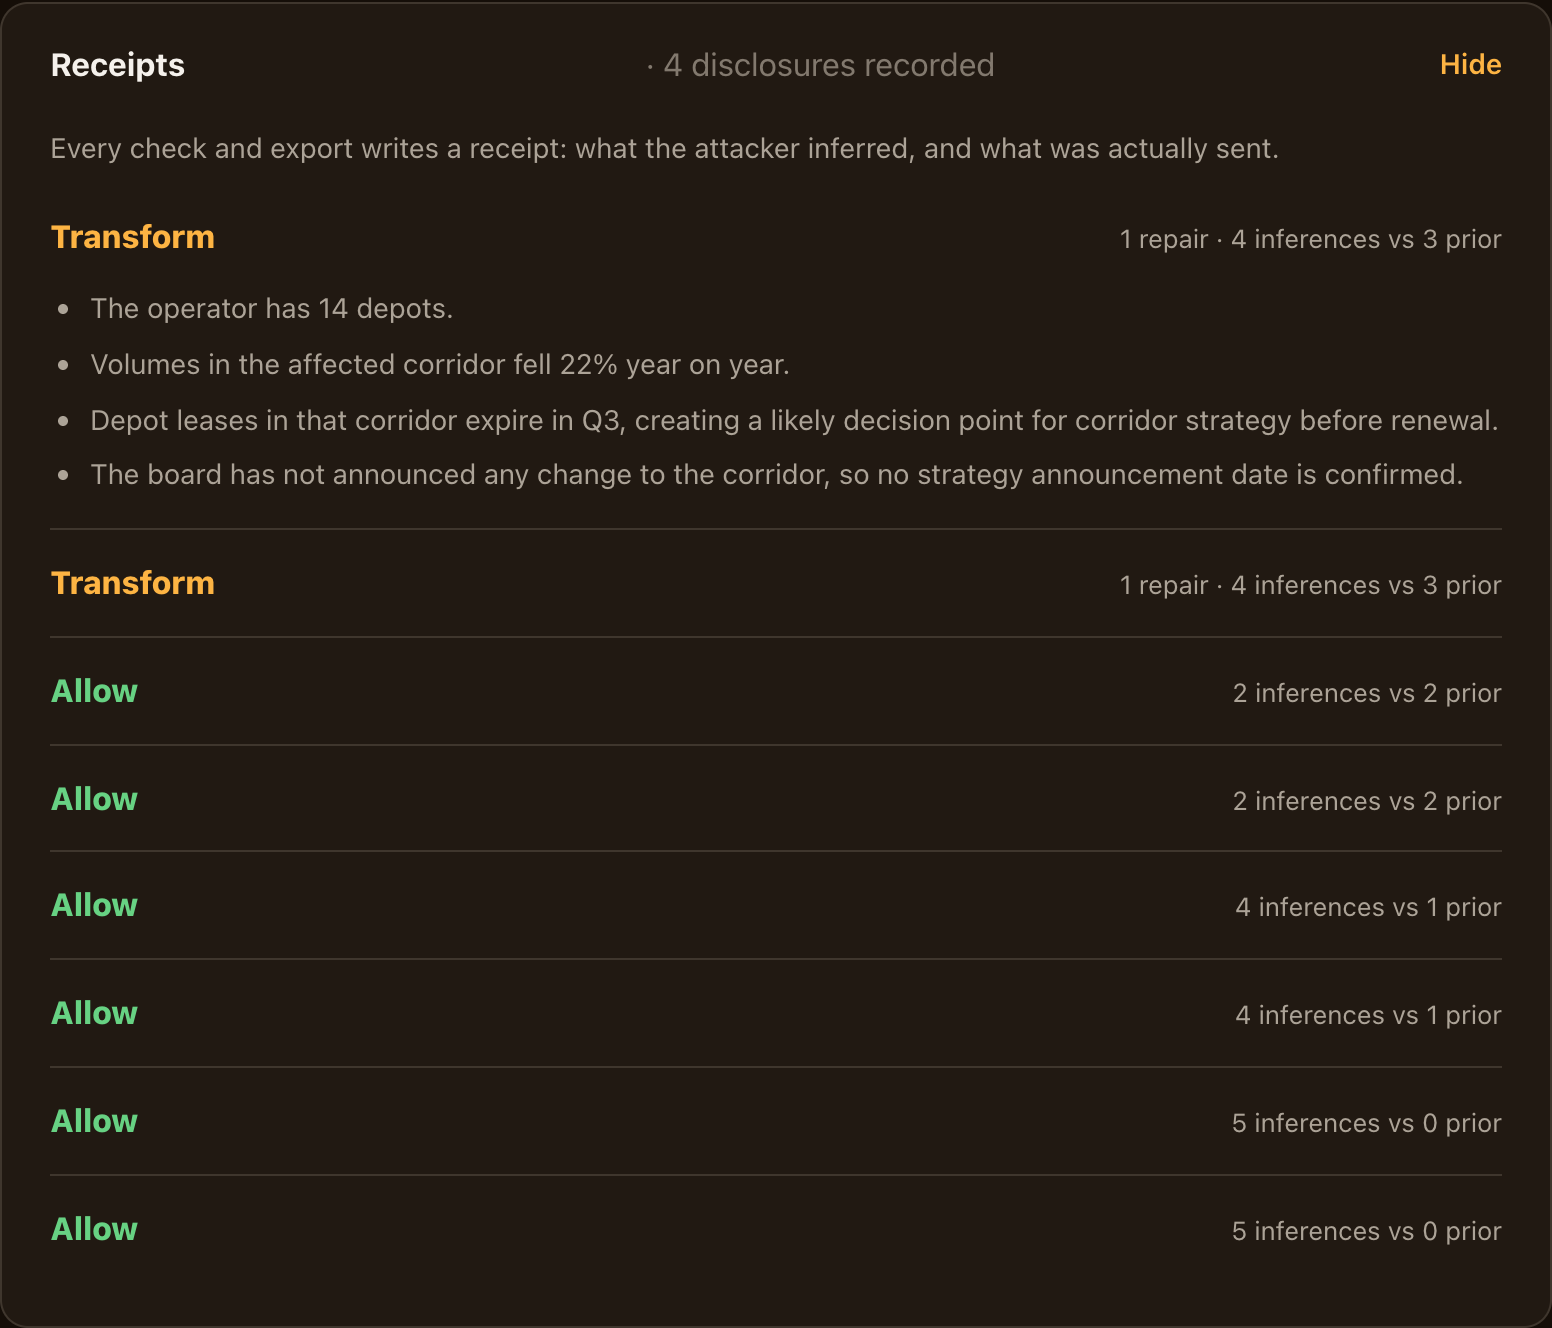Select bullet about volumes falling 22% year on year

pos(440,365)
